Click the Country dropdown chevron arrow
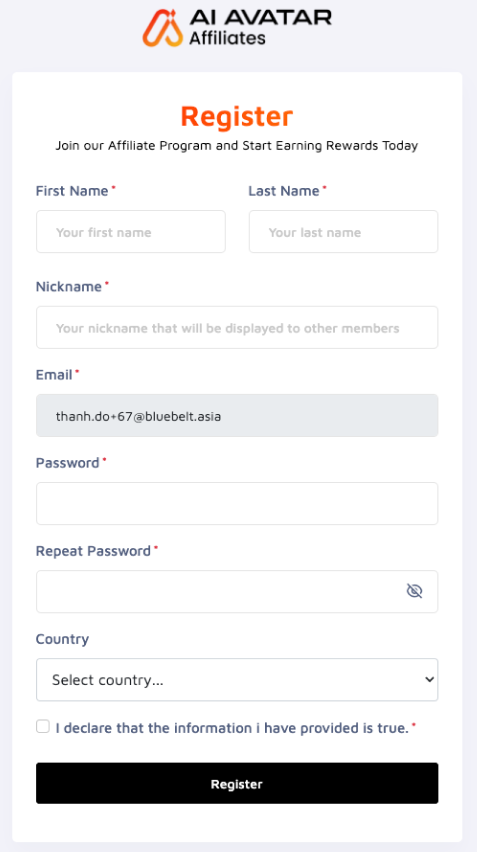This screenshot has height=852, width=477. coord(429,680)
